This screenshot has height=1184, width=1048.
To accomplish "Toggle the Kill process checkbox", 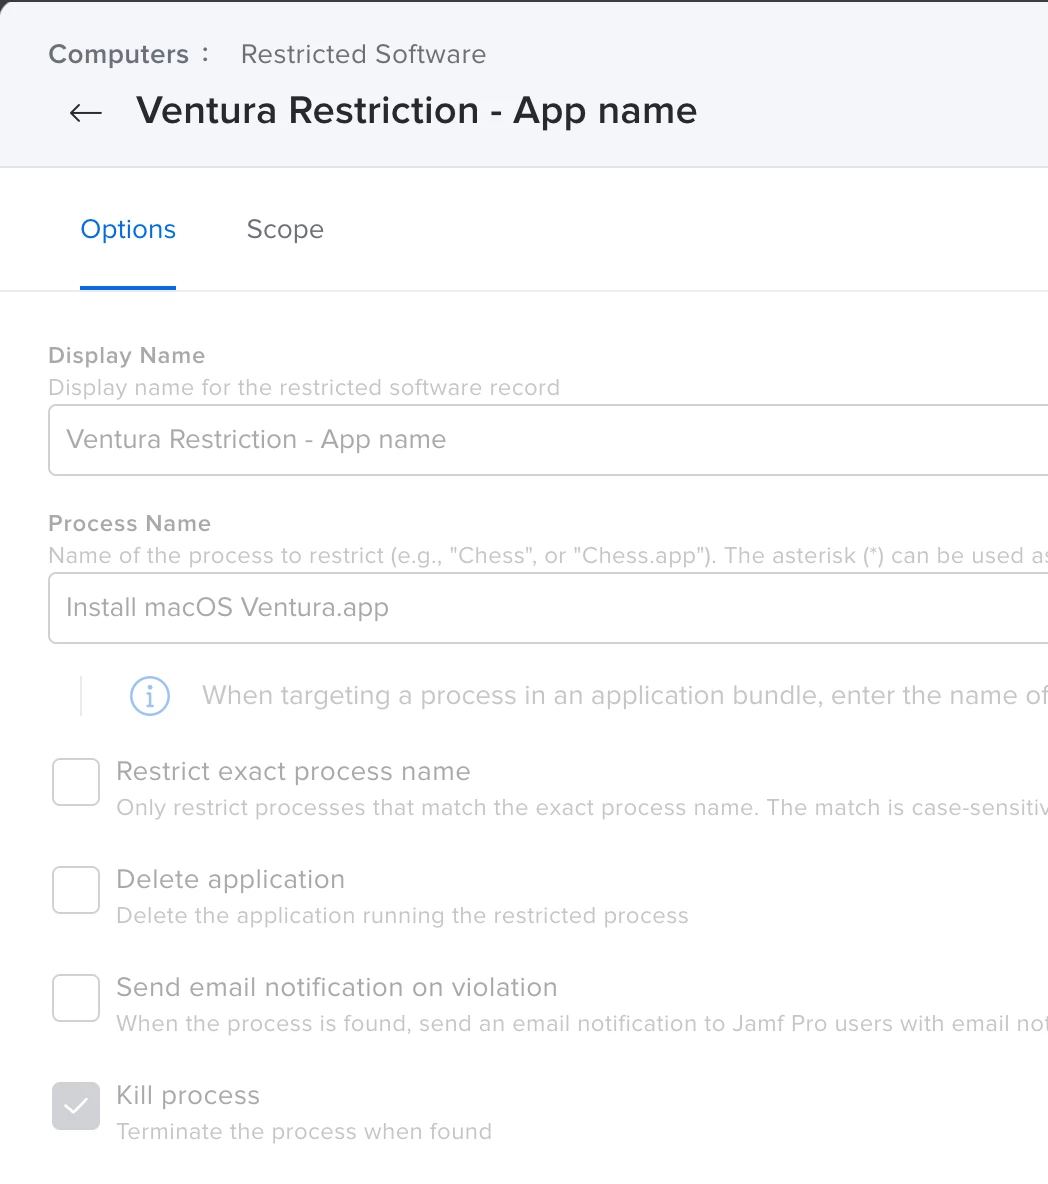I will click(x=76, y=1105).
